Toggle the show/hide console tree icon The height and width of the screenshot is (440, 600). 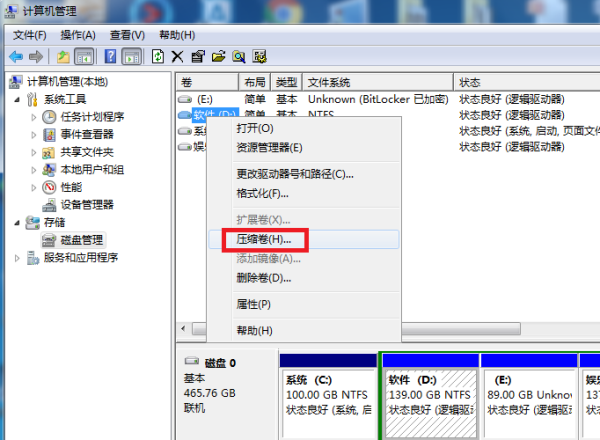coord(84,57)
